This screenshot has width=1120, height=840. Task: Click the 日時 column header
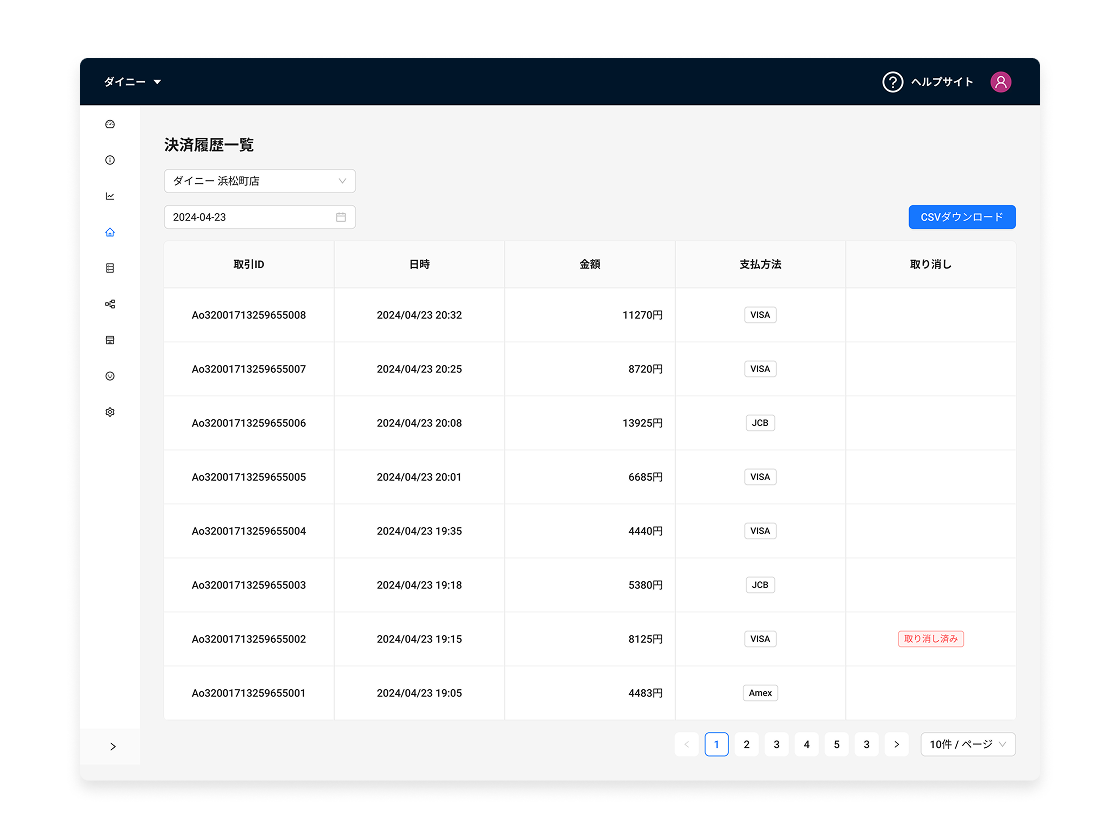419,264
